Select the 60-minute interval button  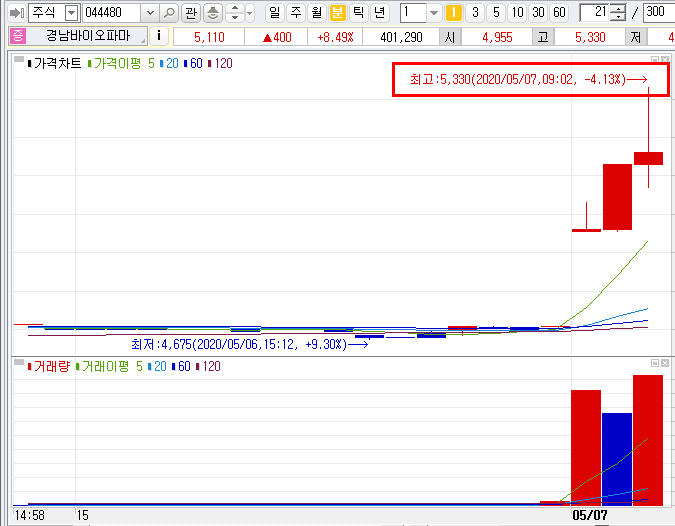559,13
